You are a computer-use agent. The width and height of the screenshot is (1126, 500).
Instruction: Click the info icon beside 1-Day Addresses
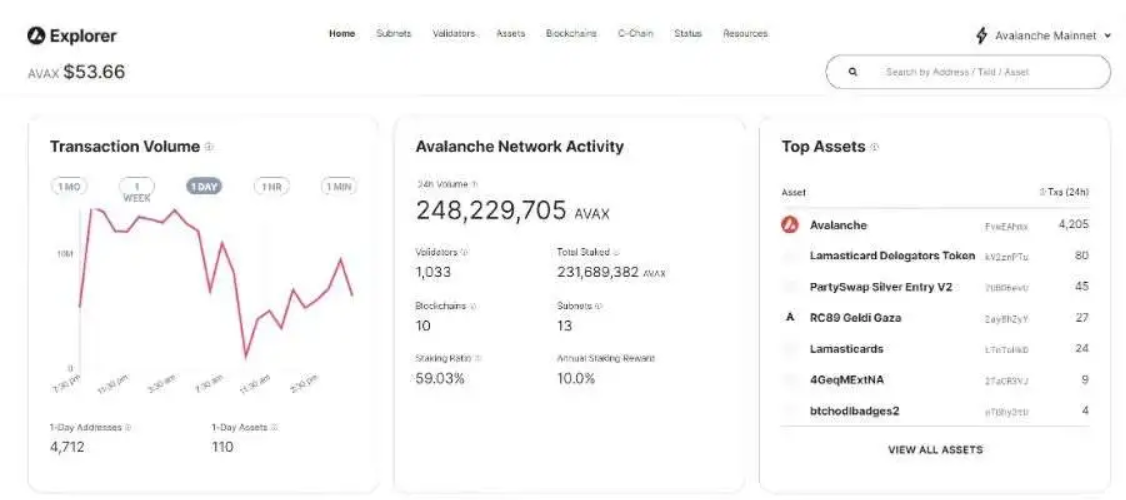[x=128, y=427]
